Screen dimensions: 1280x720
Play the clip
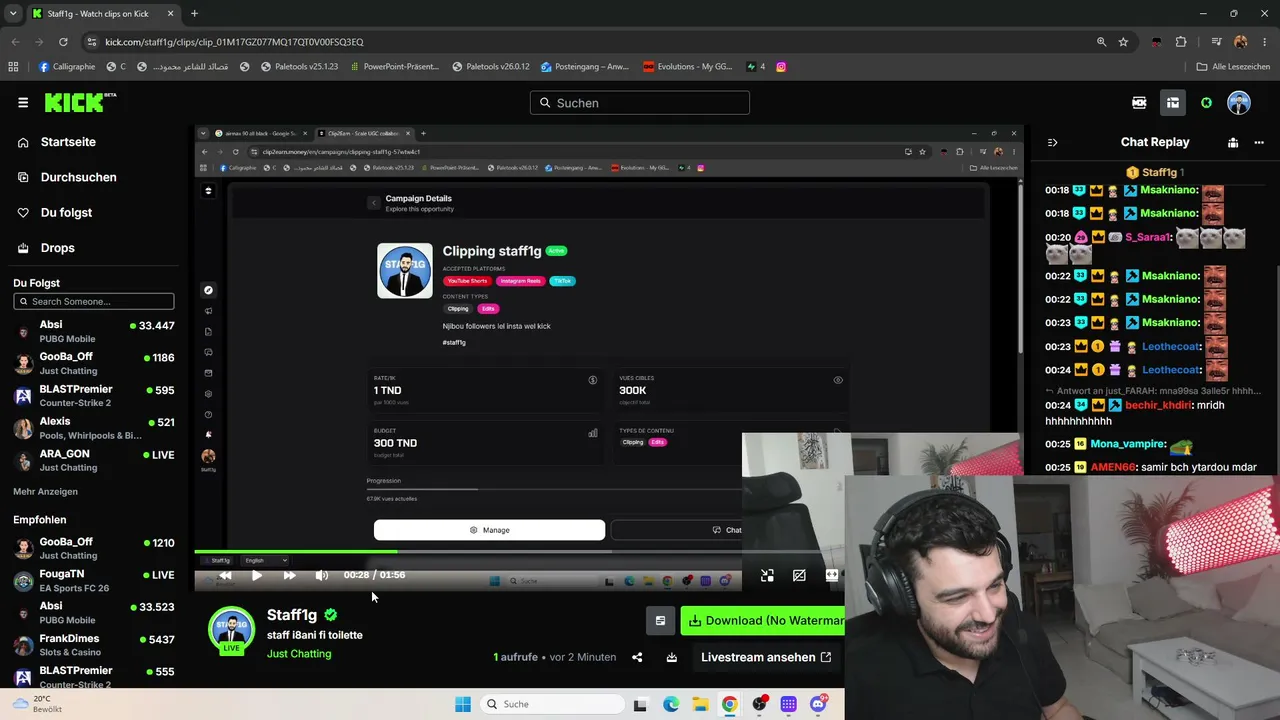tap(257, 575)
